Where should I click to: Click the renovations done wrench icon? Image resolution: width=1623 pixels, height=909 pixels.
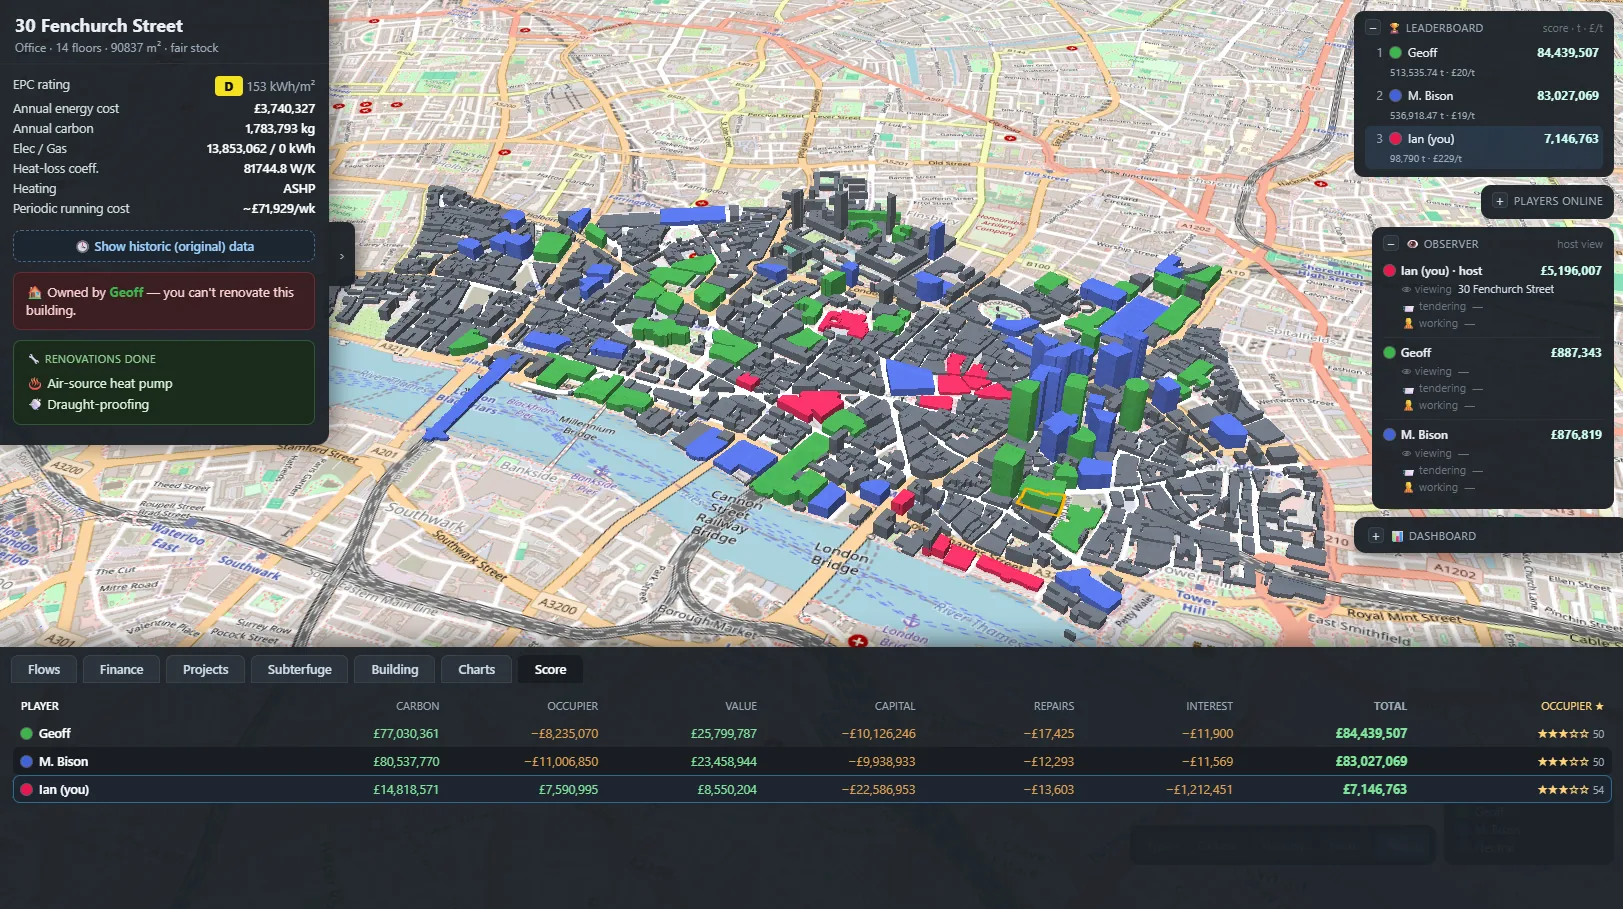[x=33, y=358]
